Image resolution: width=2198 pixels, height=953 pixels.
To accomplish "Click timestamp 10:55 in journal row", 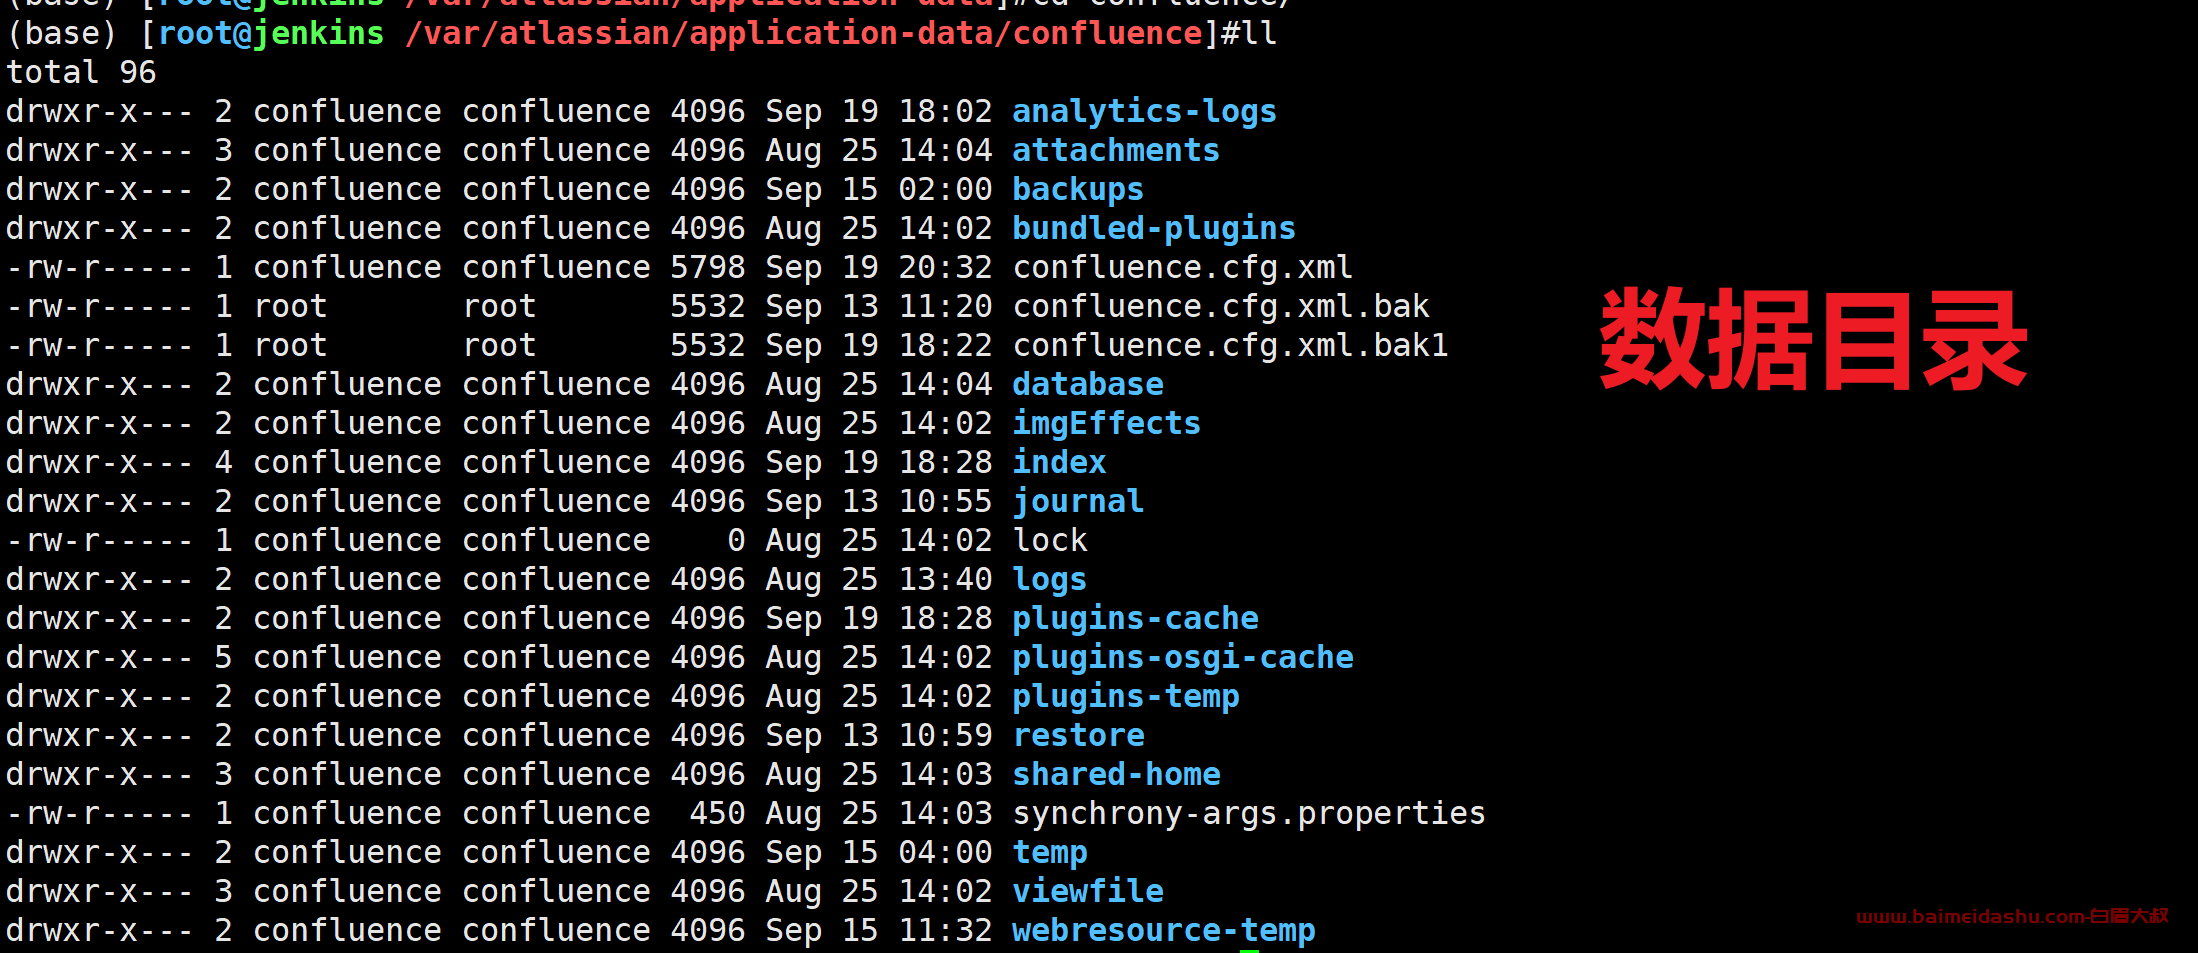I will tap(945, 502).
